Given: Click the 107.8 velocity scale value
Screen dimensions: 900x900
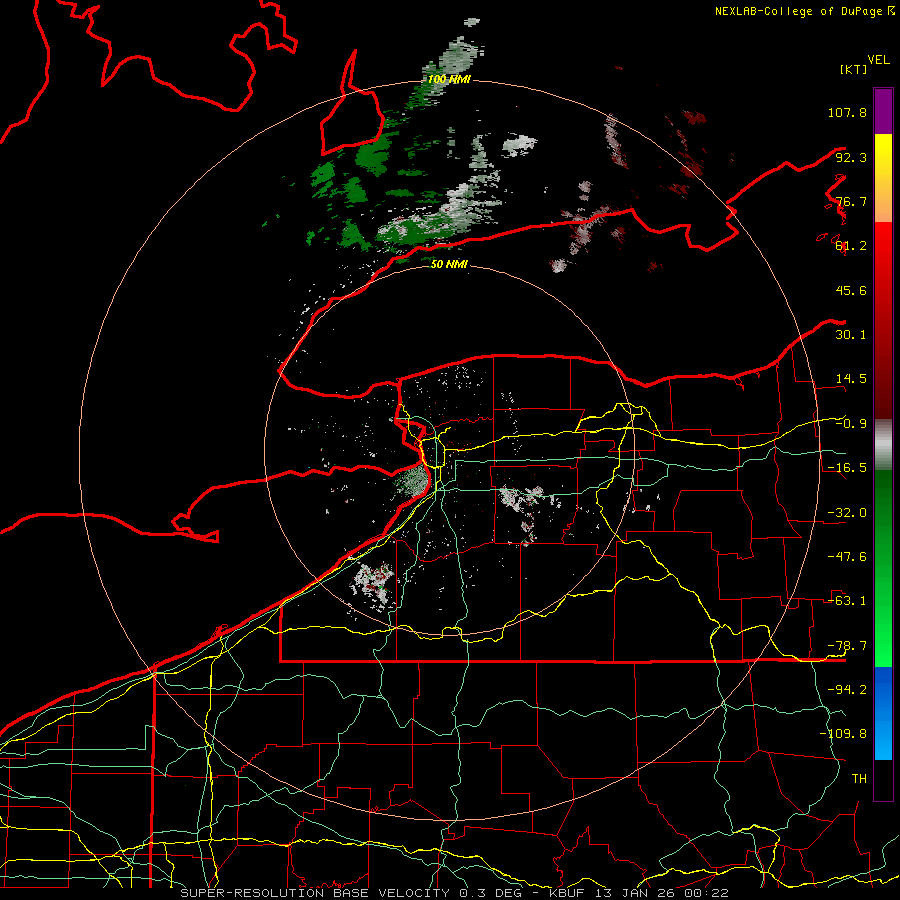Looking at the screenshot, I should (x=847, y=112).
